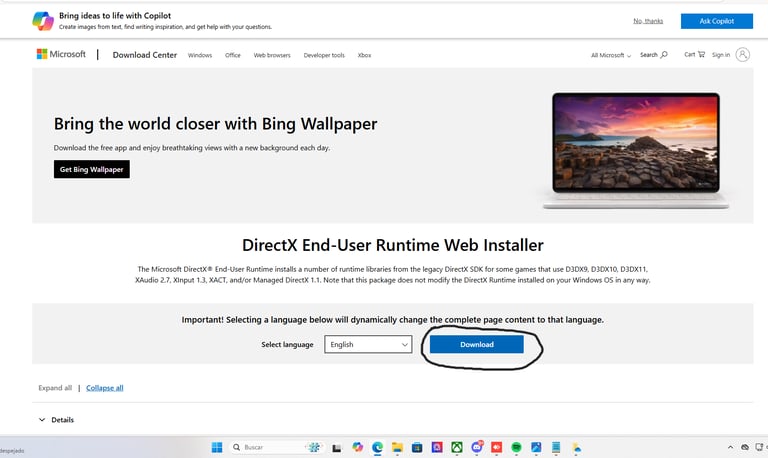
Task: Click the Sign in profile icon
Action: pos(743,54)
